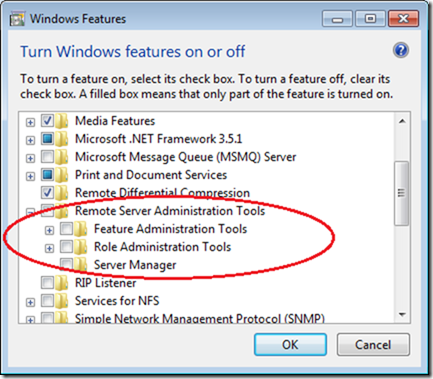Click the Cancel button

pyautogui.click(x=373, y=344)
